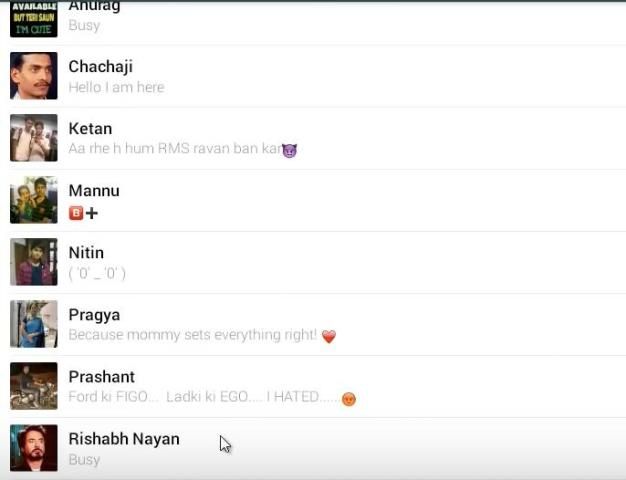
Task: Select the Chachaji contact name
Action: pos(101,66)
